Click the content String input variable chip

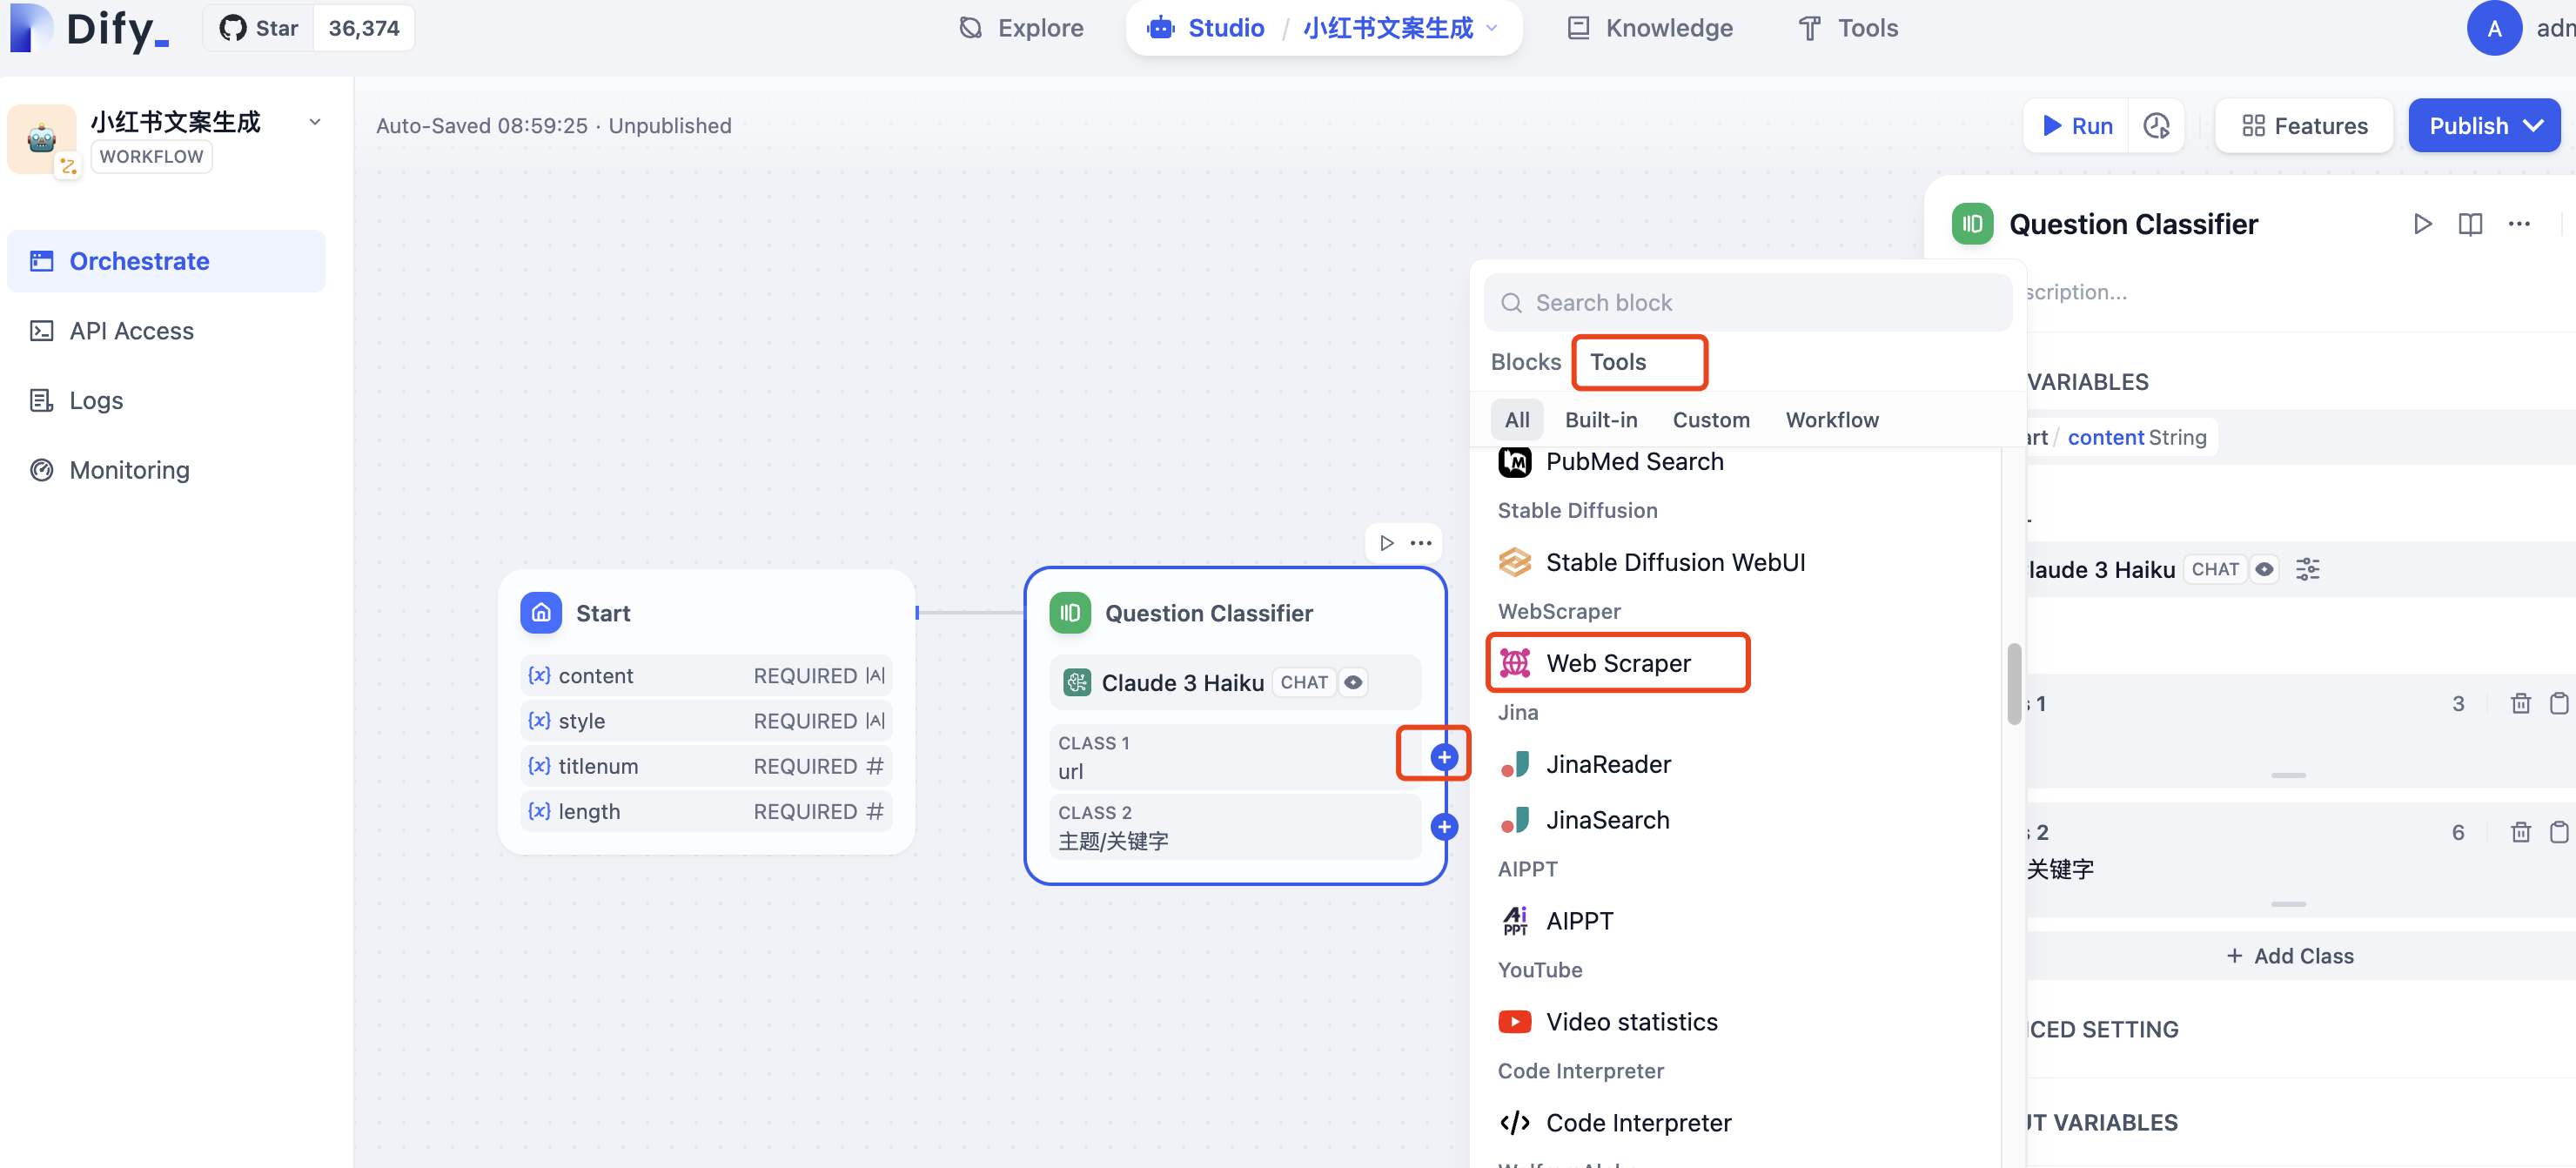click(2120, 438)
